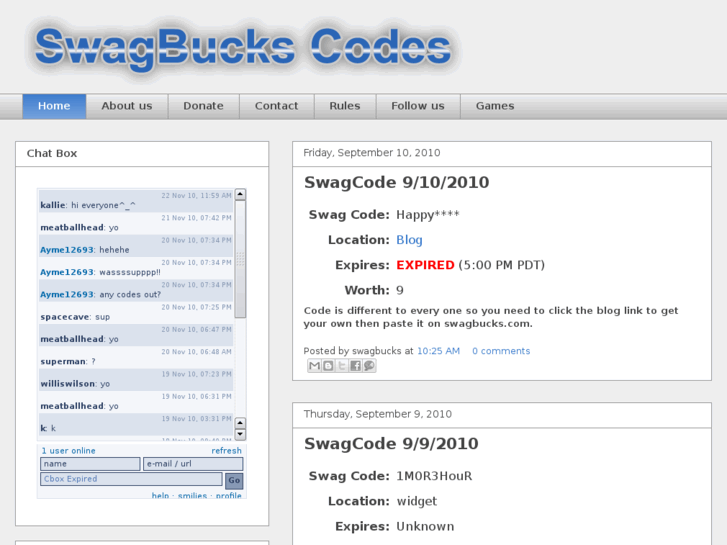Click Ayme12693 in 'wassssupppp!!' message
The height and width of the screenshot is (545, 727).
pos(67,272)
